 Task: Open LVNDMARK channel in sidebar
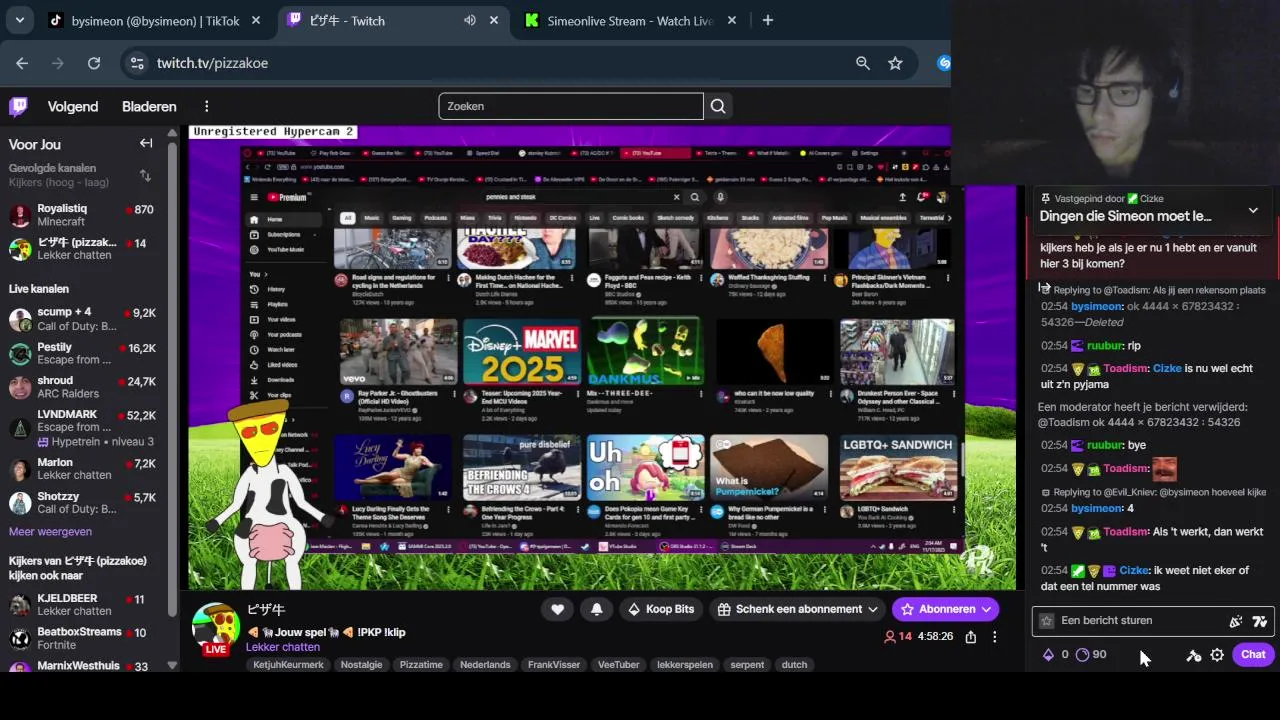tap(82, 427)
